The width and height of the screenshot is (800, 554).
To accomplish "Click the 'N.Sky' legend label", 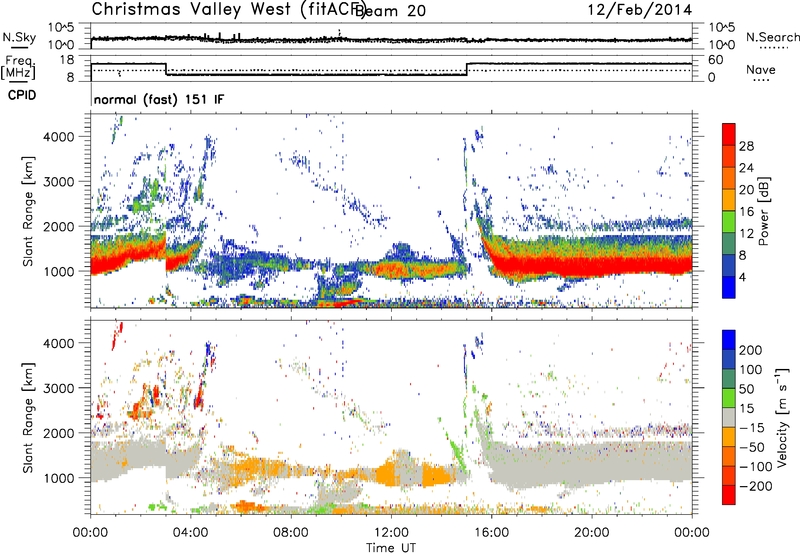I will [x=19, y=37].
